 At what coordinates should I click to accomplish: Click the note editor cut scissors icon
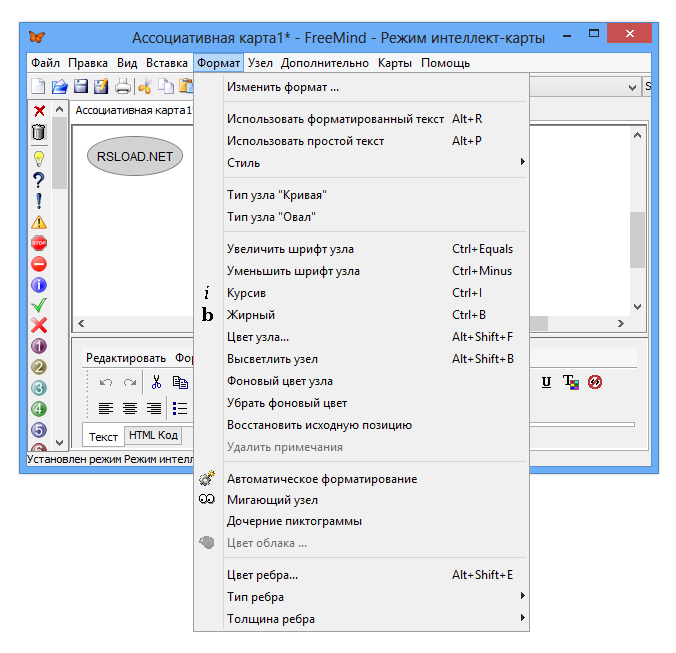[156, 382]
